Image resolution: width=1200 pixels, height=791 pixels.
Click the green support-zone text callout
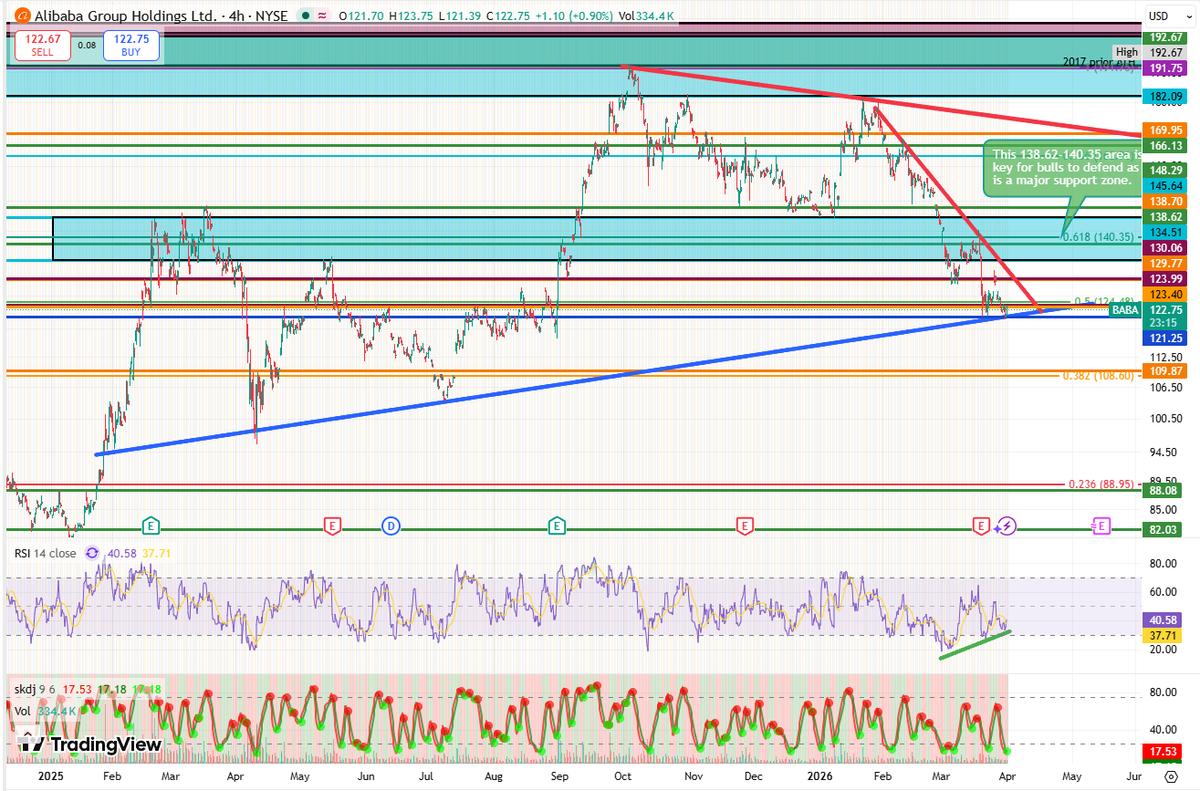point(1062,168)
